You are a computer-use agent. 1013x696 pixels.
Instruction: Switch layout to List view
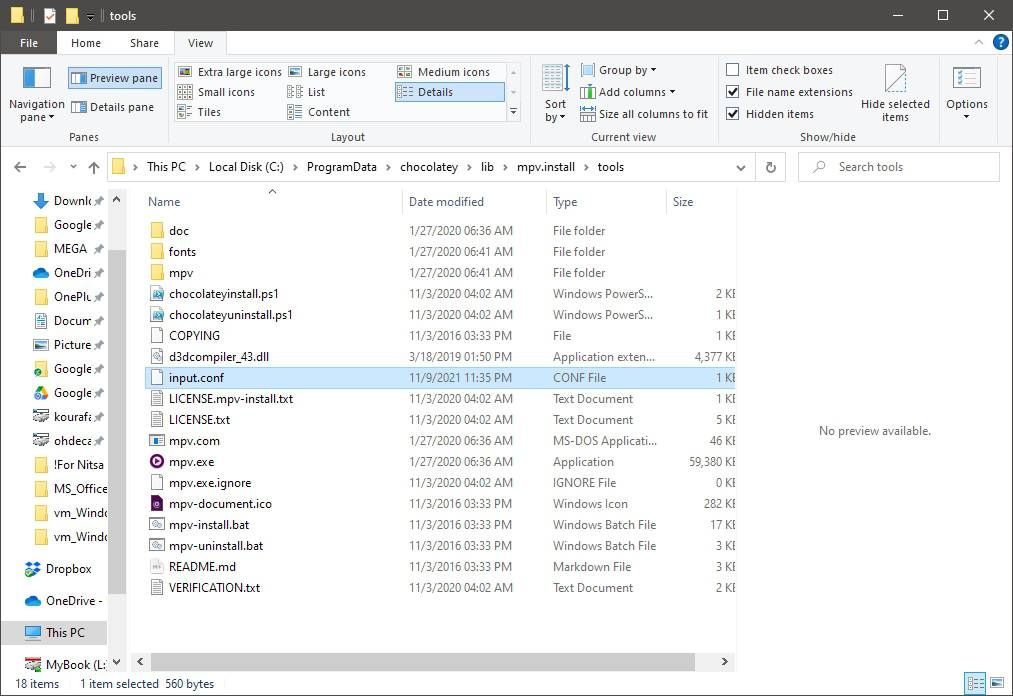[306, 92]
